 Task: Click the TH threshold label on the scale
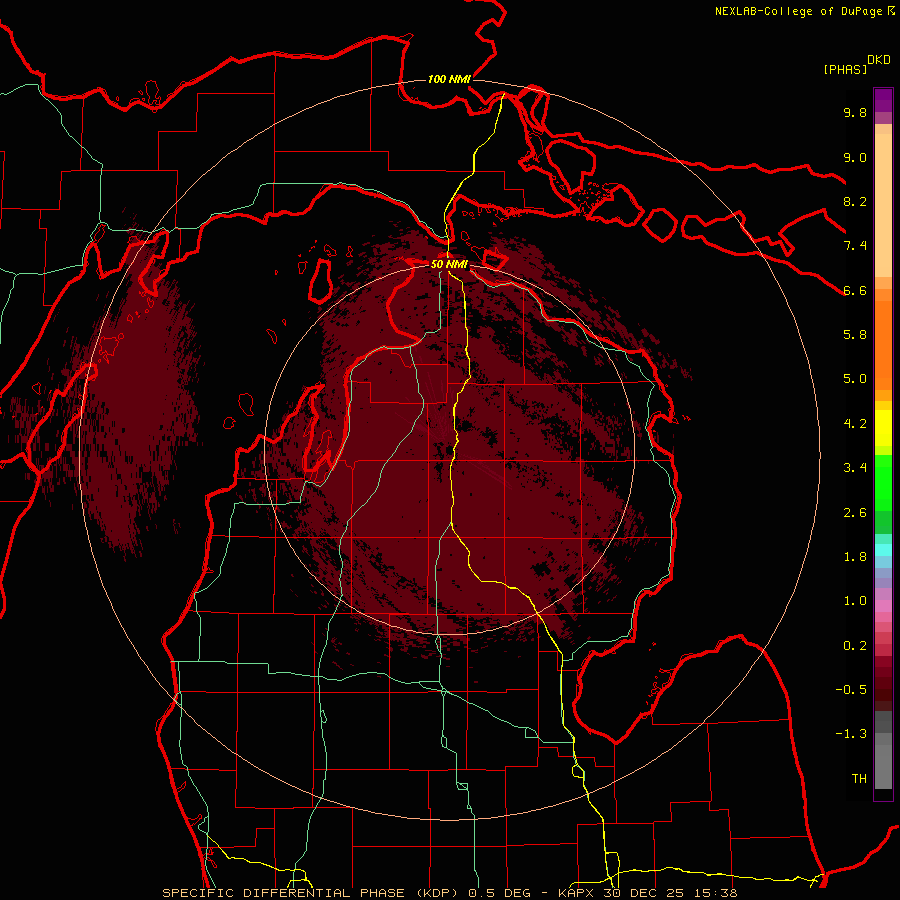click(859, 779)
